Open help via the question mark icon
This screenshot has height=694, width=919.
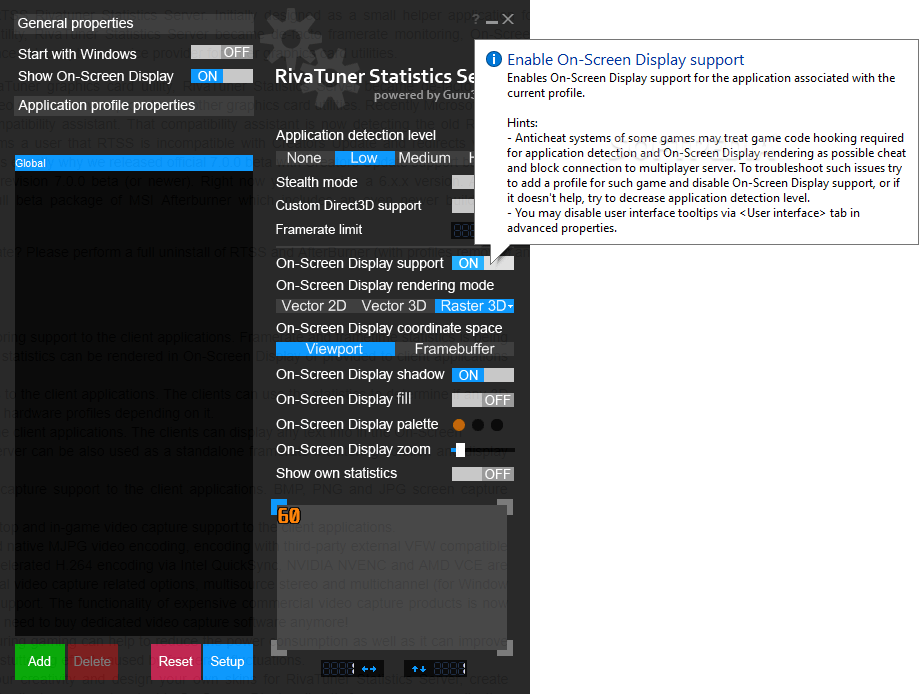pos(476,19)
